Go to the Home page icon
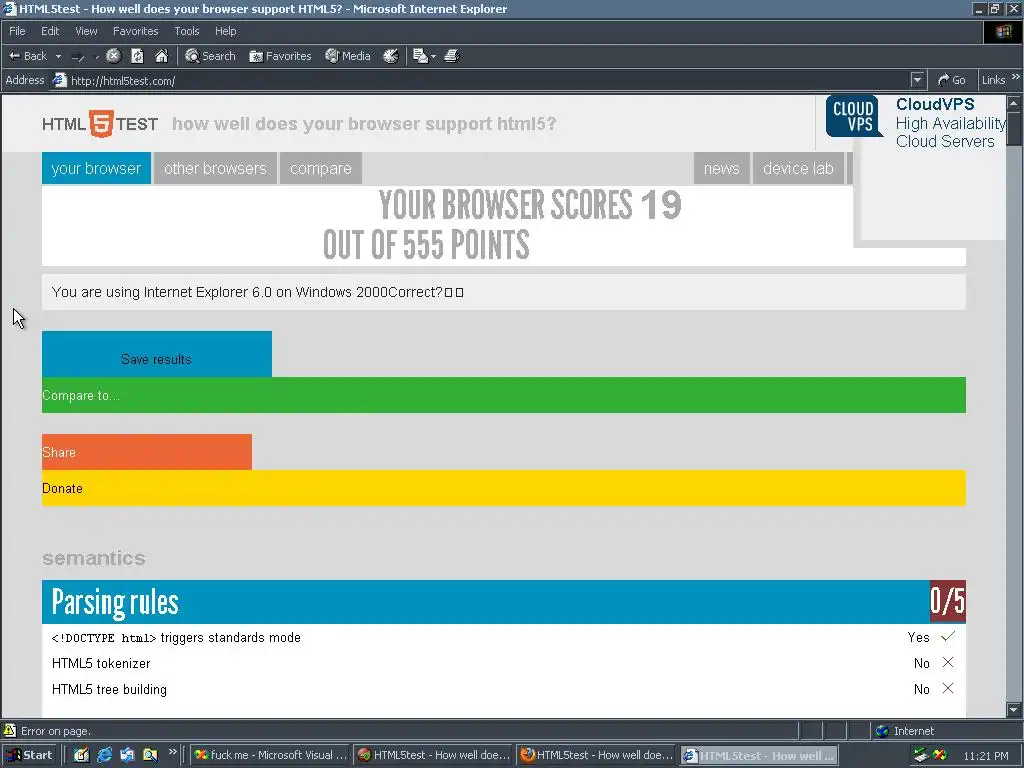This screenshot has height=768, width=1024. 161,56
